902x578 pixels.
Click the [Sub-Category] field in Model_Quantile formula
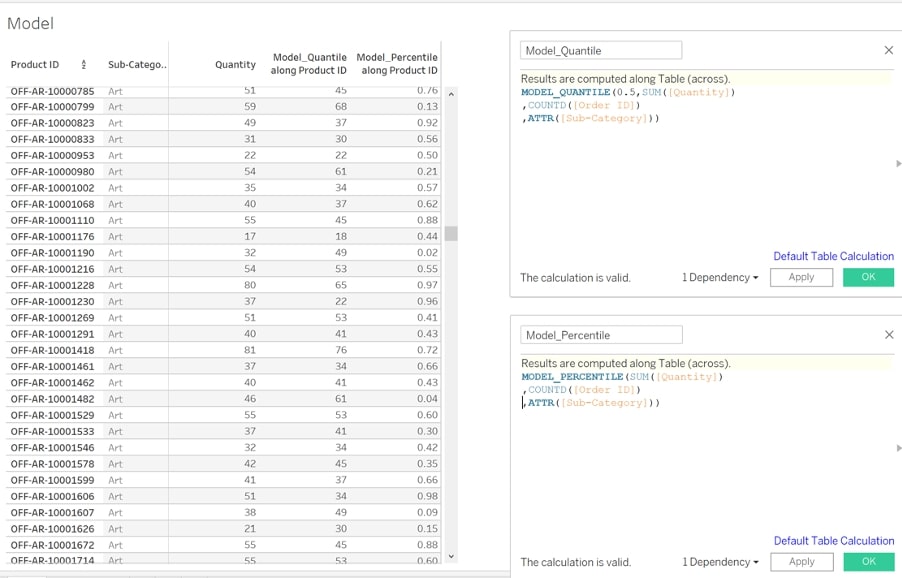(604, 118)
